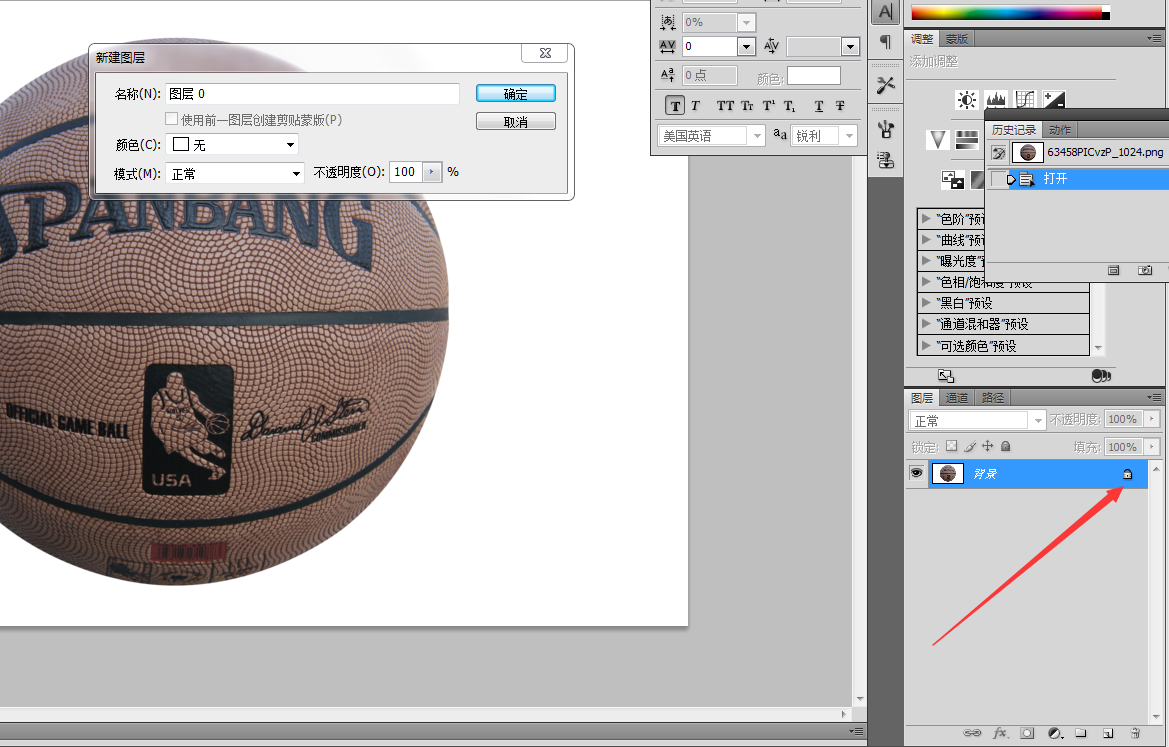Toggle the all caps TT text style
The image size is (1169, 747).
pos(725,106)
